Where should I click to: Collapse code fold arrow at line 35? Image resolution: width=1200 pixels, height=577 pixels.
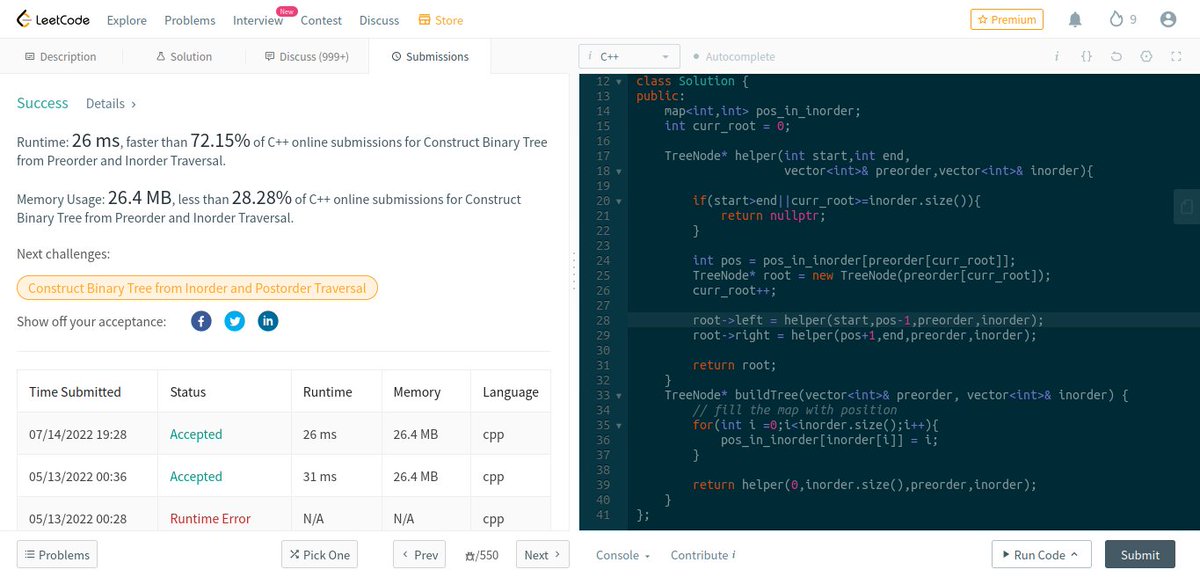(x=620, y=426)
